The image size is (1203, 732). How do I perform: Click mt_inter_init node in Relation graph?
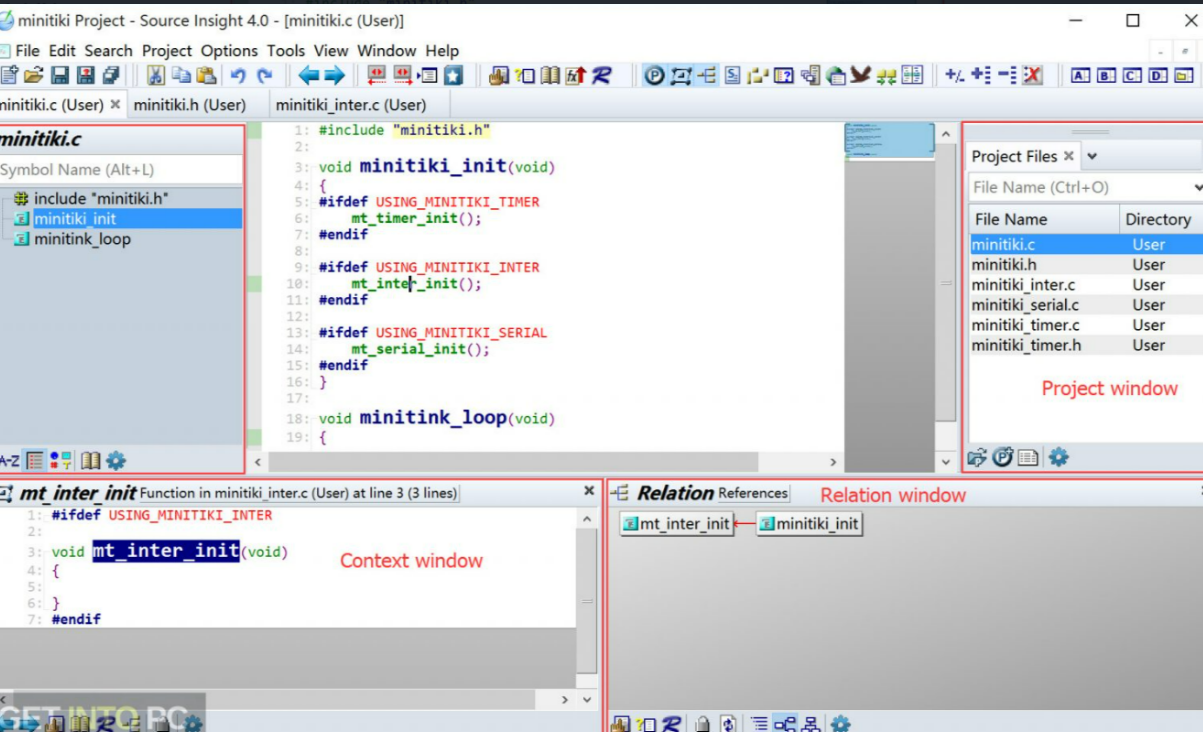676,523
